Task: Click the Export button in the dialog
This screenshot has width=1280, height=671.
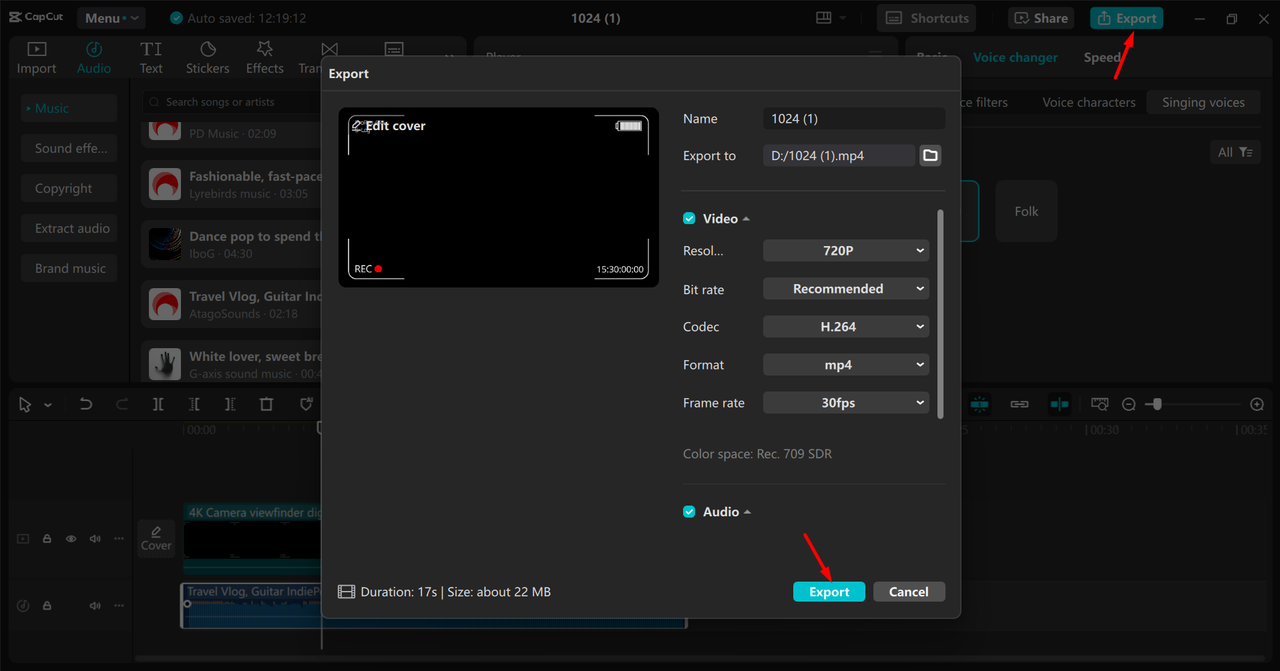Action: point(829,591)
